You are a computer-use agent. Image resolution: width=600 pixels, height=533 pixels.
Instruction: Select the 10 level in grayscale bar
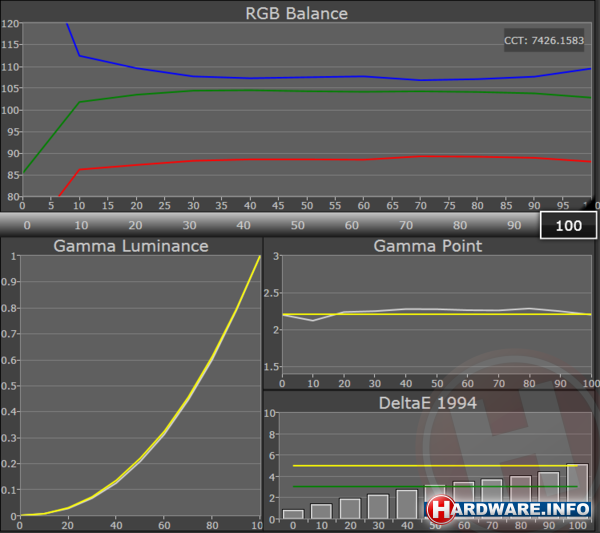[81, 225]
